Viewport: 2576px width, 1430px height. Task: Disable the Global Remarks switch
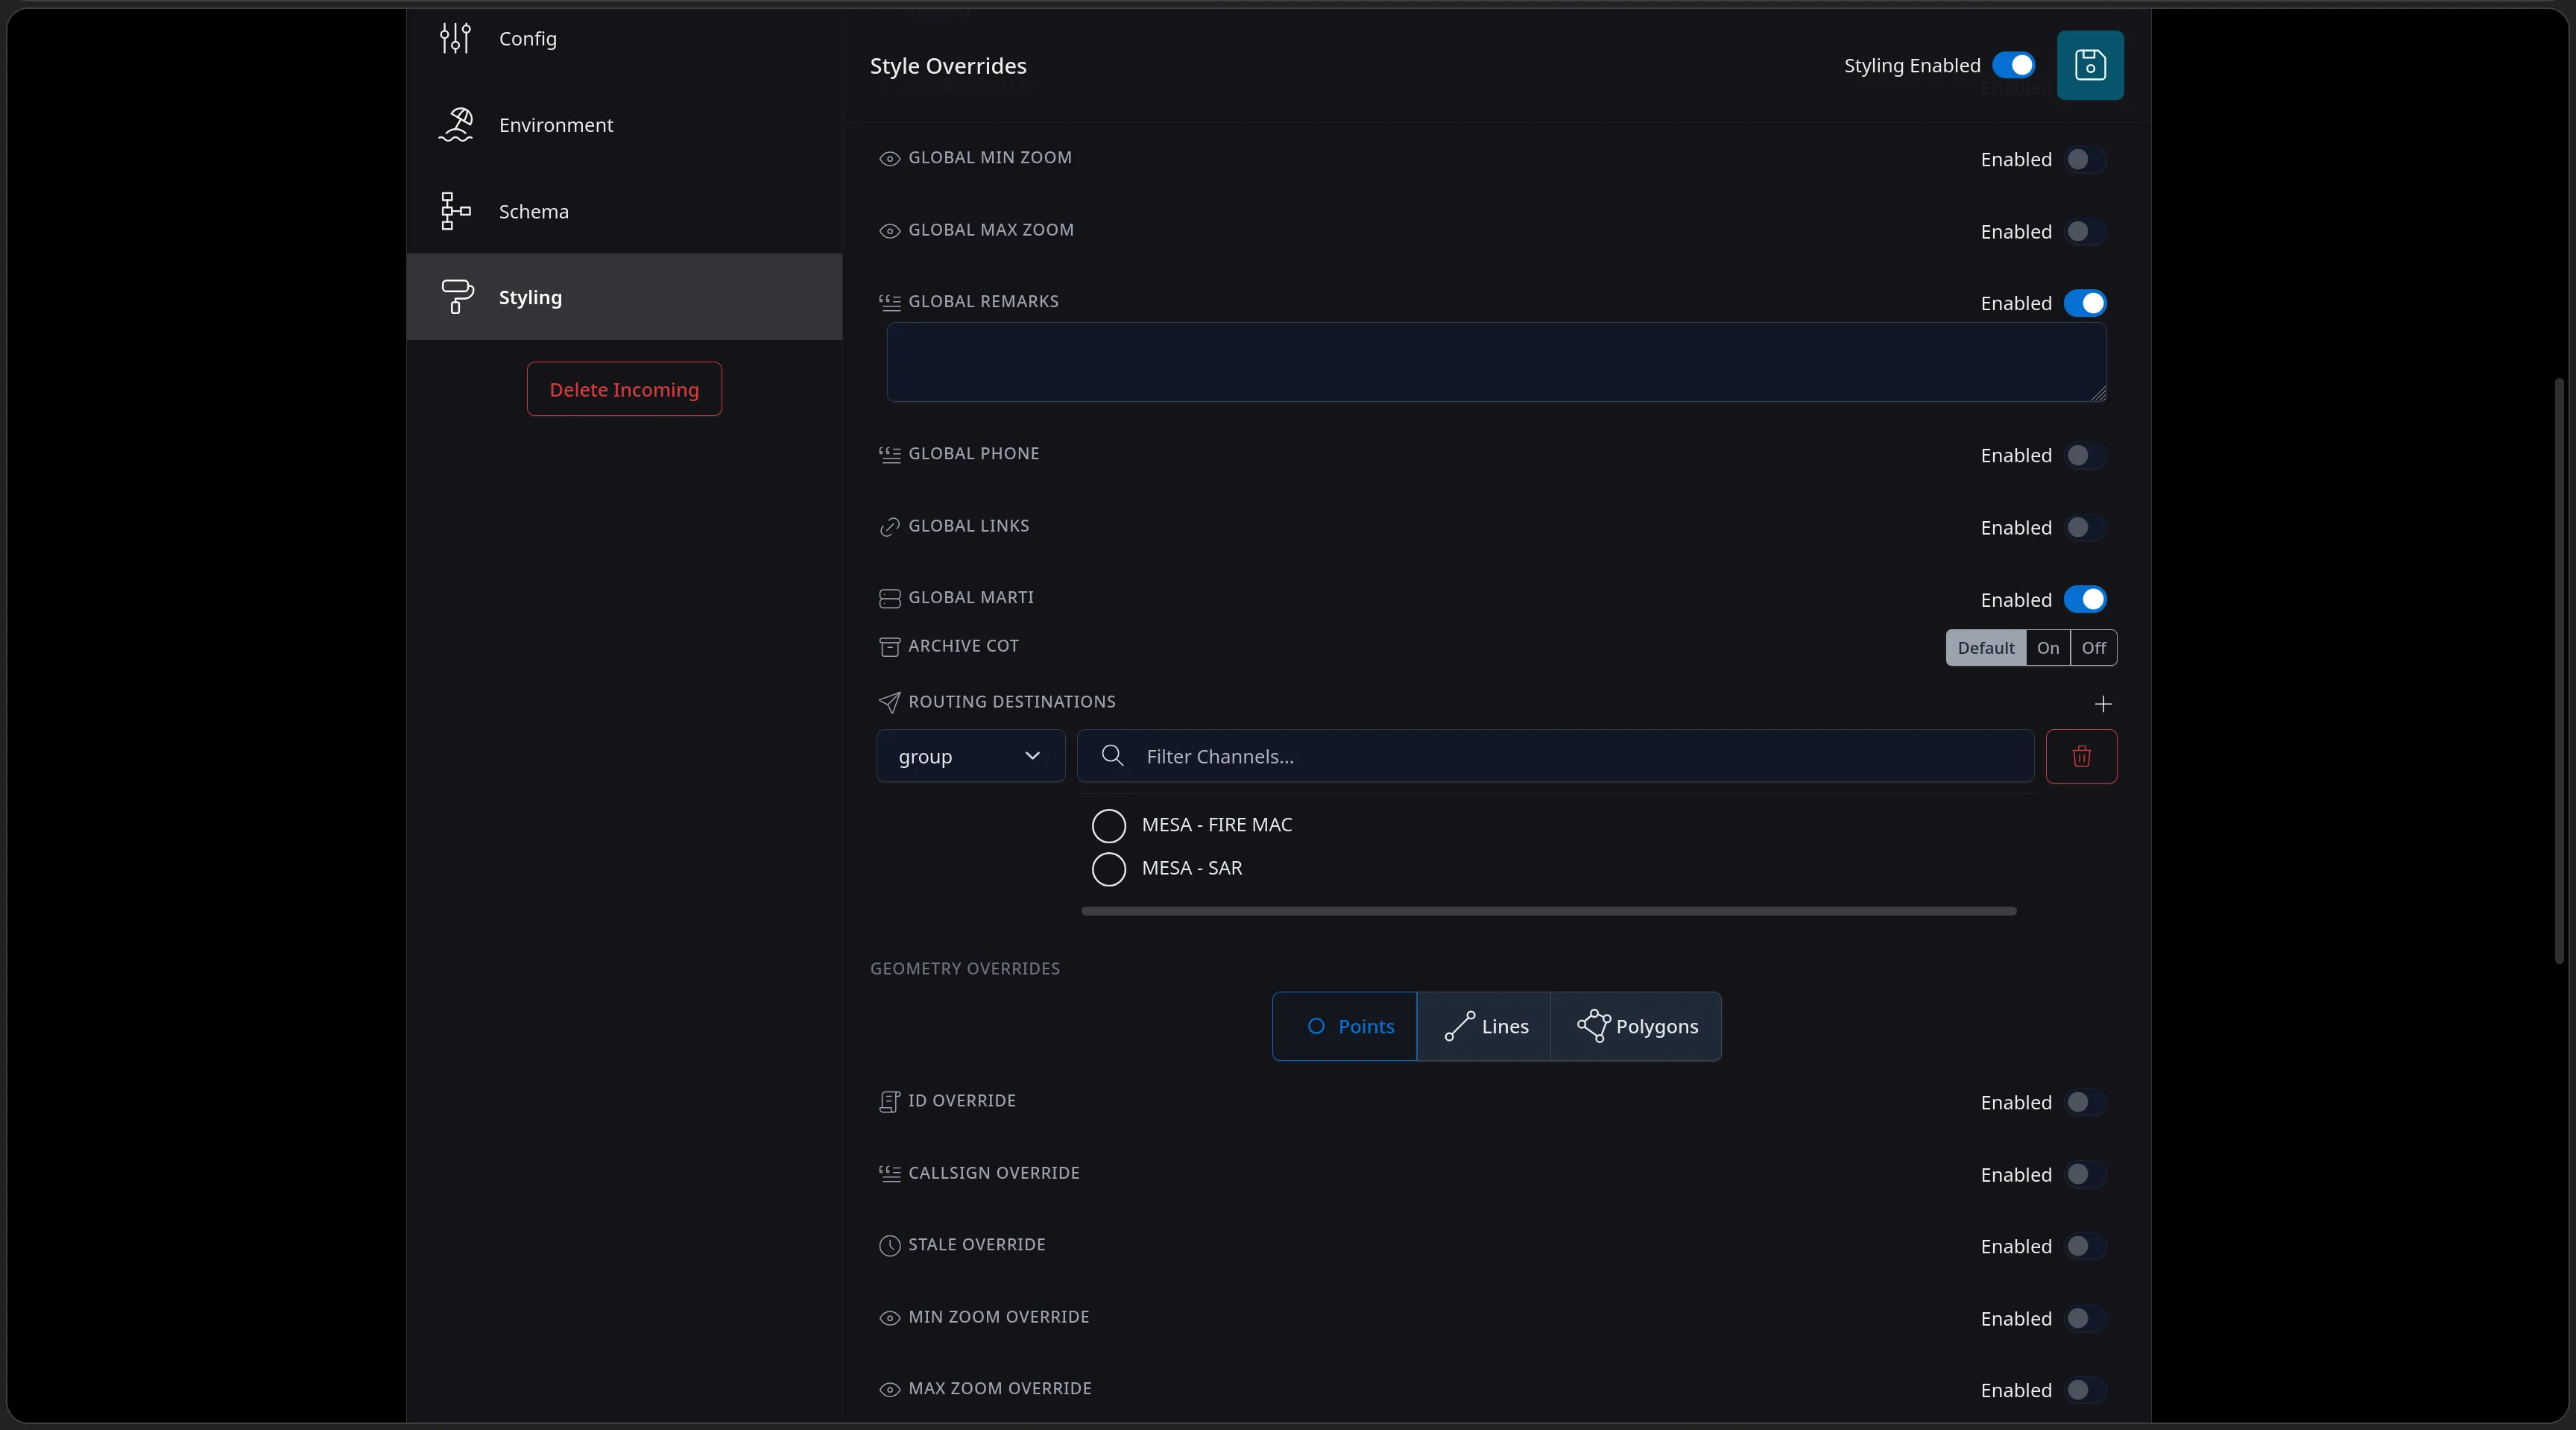[2085, 303]
